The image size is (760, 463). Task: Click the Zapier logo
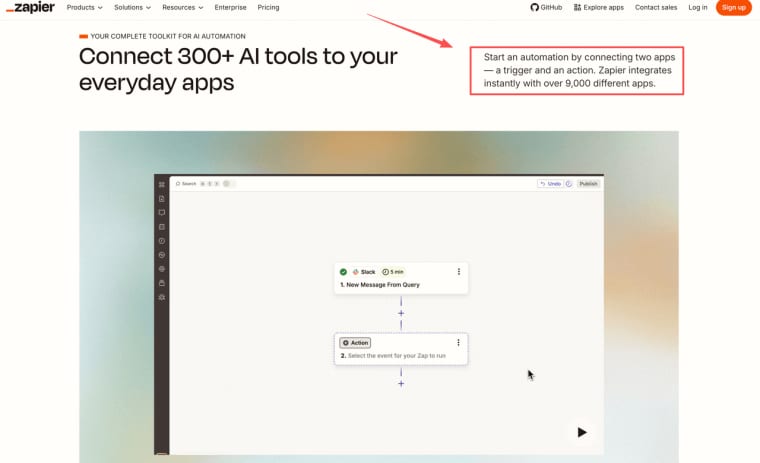point(30,7)
